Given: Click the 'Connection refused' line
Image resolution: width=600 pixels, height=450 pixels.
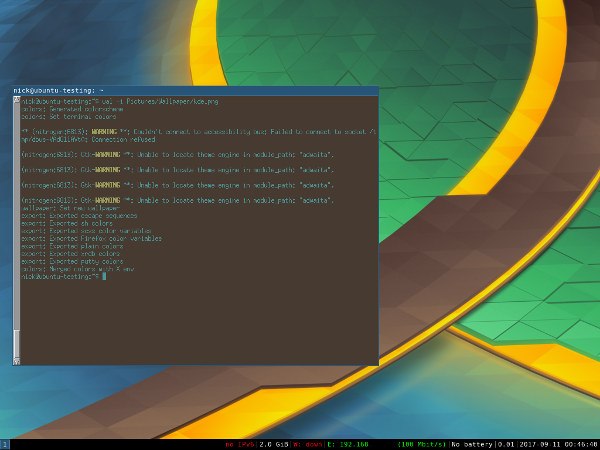Looking at the screenshot, I should click(88, 139).
